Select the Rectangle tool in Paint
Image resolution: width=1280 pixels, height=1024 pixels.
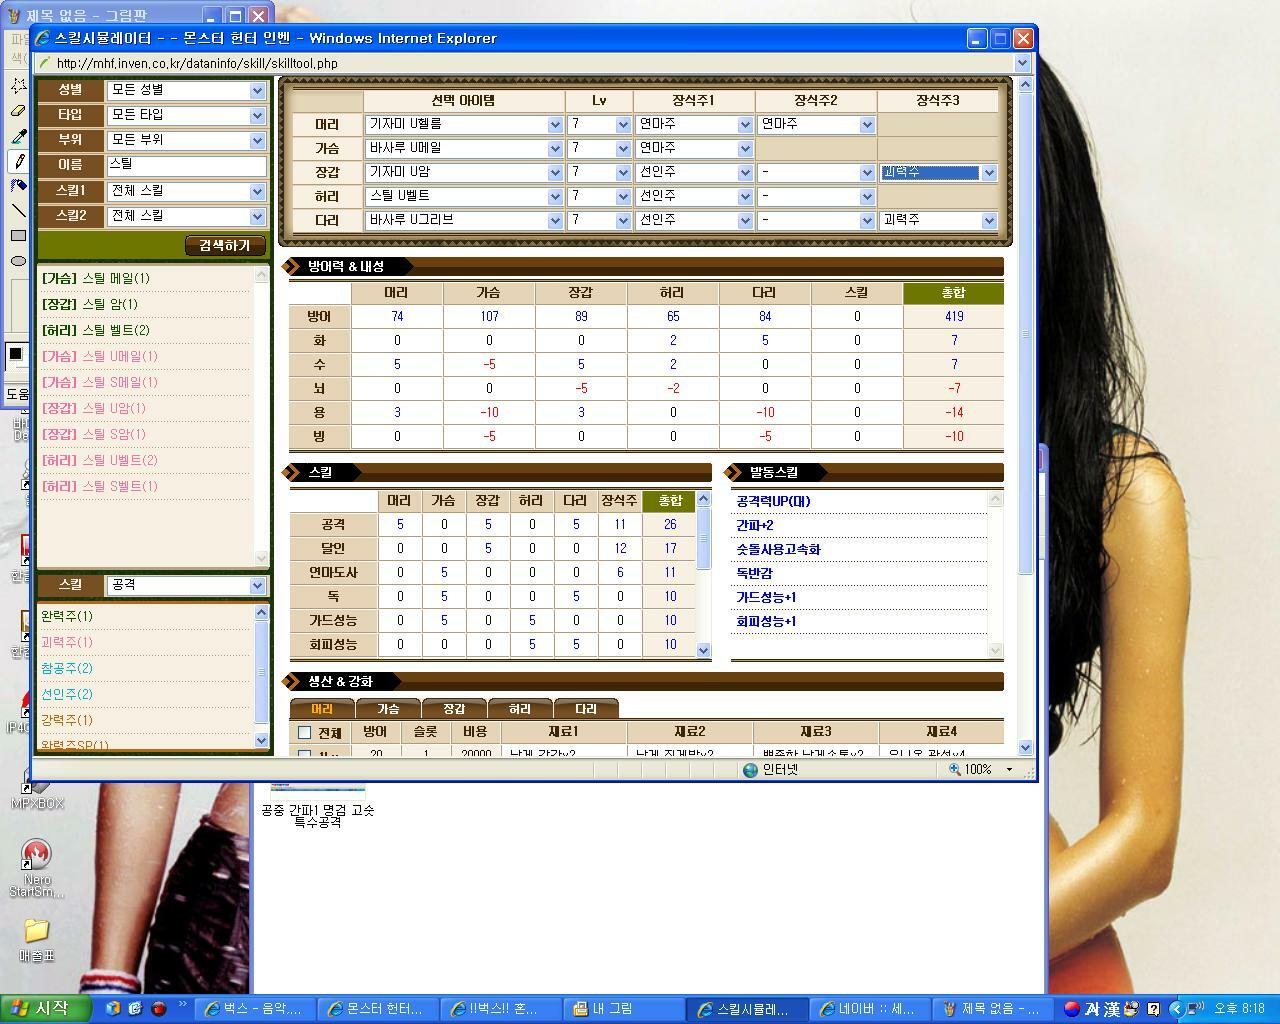pyautogui.click(x=18, y=233)
